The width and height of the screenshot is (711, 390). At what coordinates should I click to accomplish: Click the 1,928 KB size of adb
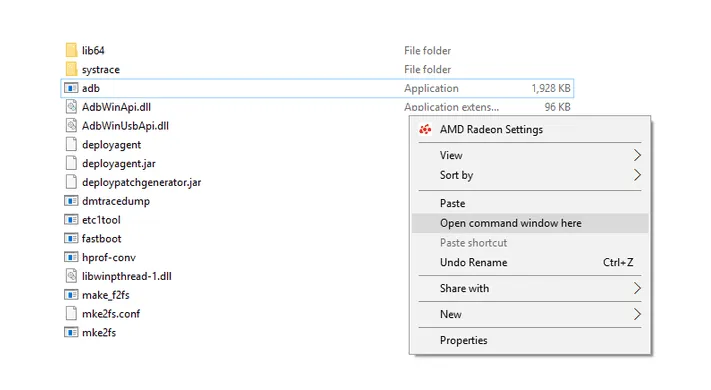point(551,88)
